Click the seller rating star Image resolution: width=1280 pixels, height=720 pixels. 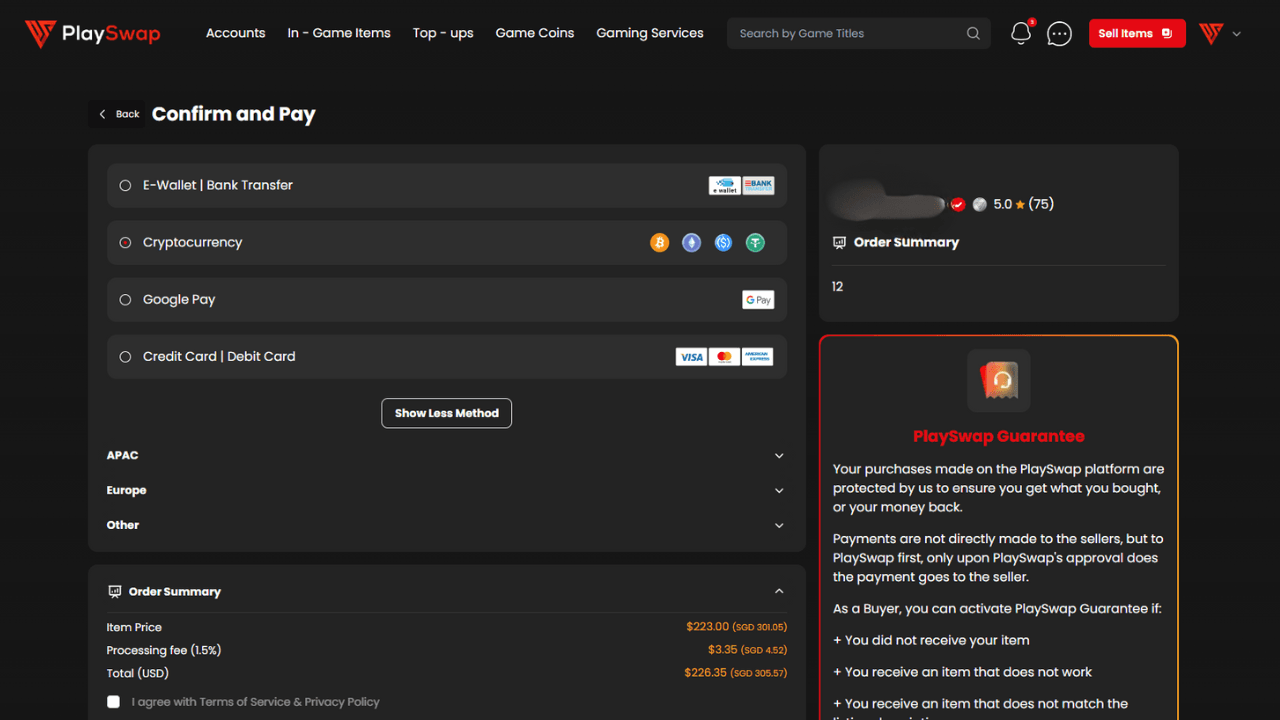1020,204
